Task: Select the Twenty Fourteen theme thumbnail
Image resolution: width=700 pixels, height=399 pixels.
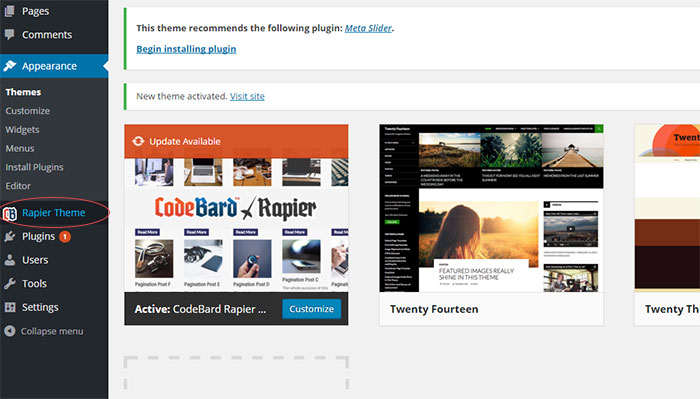Action: click(x=491, y=208)
